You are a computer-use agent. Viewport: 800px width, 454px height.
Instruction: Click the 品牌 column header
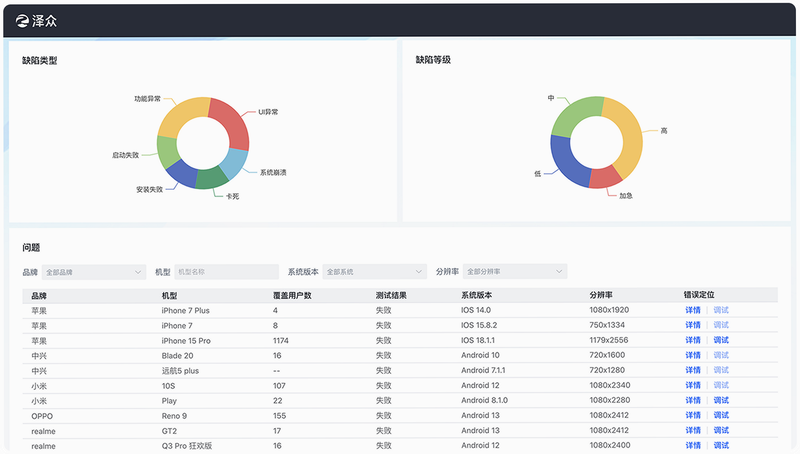[x=39, y=295]
